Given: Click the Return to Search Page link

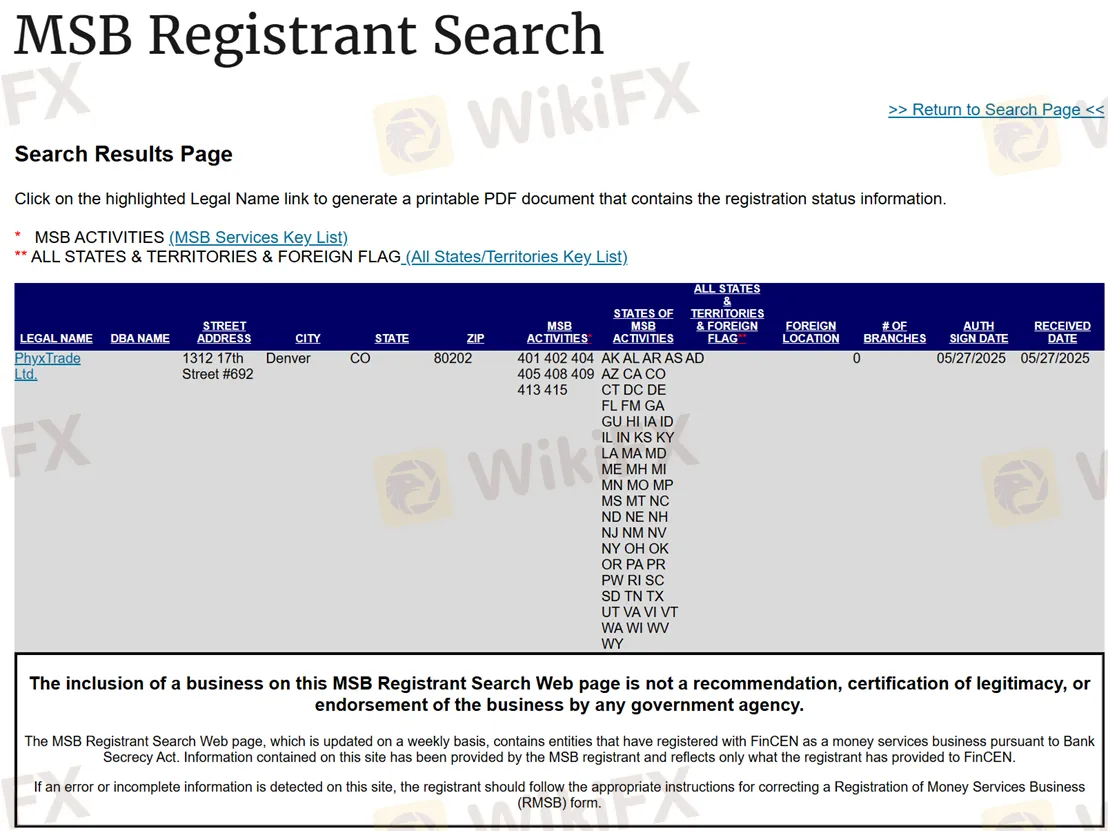Looking at the screenshot, I should [x=996, y=110].
